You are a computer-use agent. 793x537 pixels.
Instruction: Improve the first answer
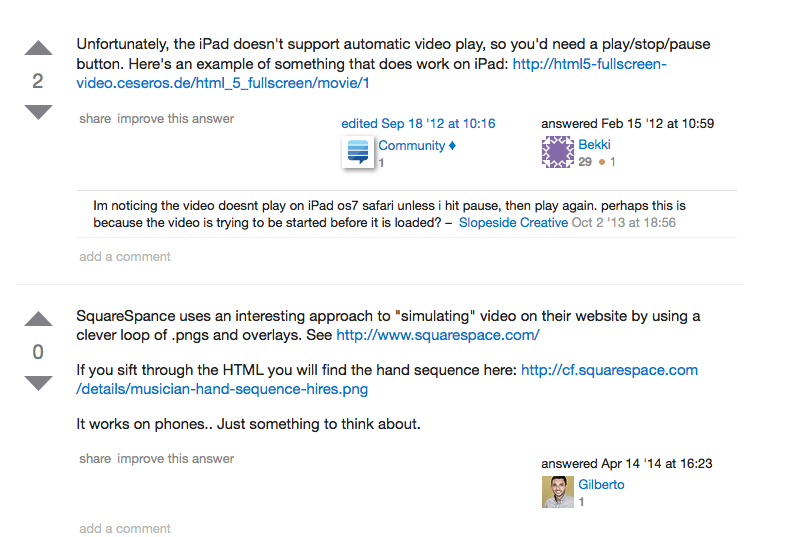(x=176, y=119)
